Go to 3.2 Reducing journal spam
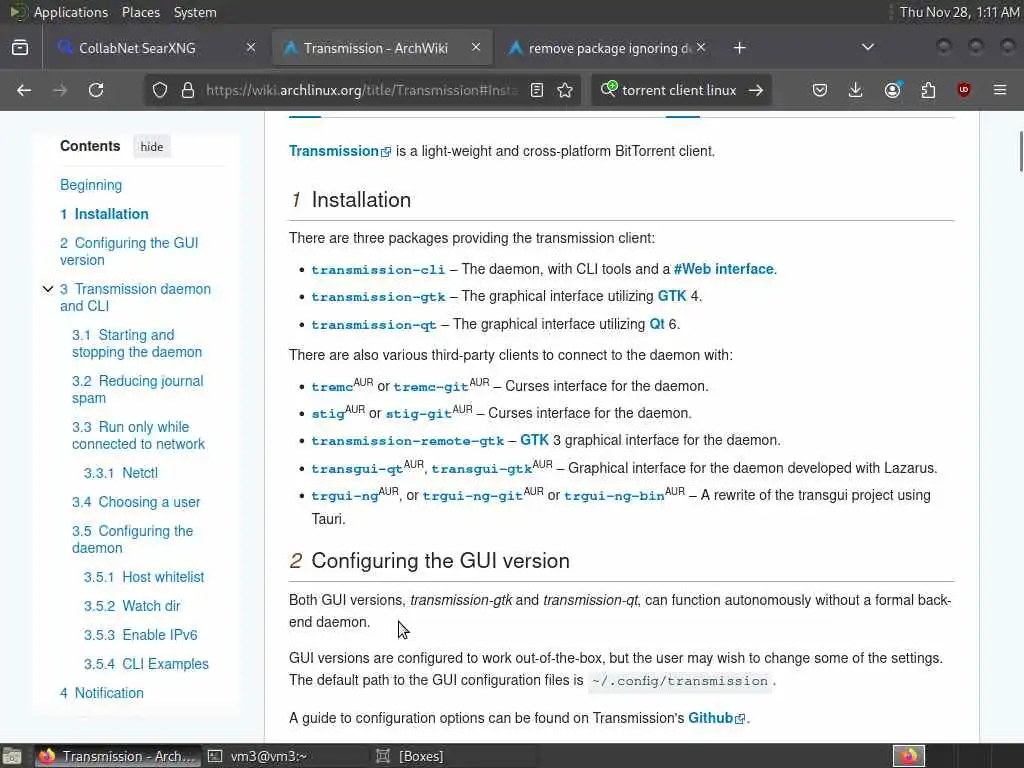This screenshot has width=1024, height=768. [x=138, y=389]
